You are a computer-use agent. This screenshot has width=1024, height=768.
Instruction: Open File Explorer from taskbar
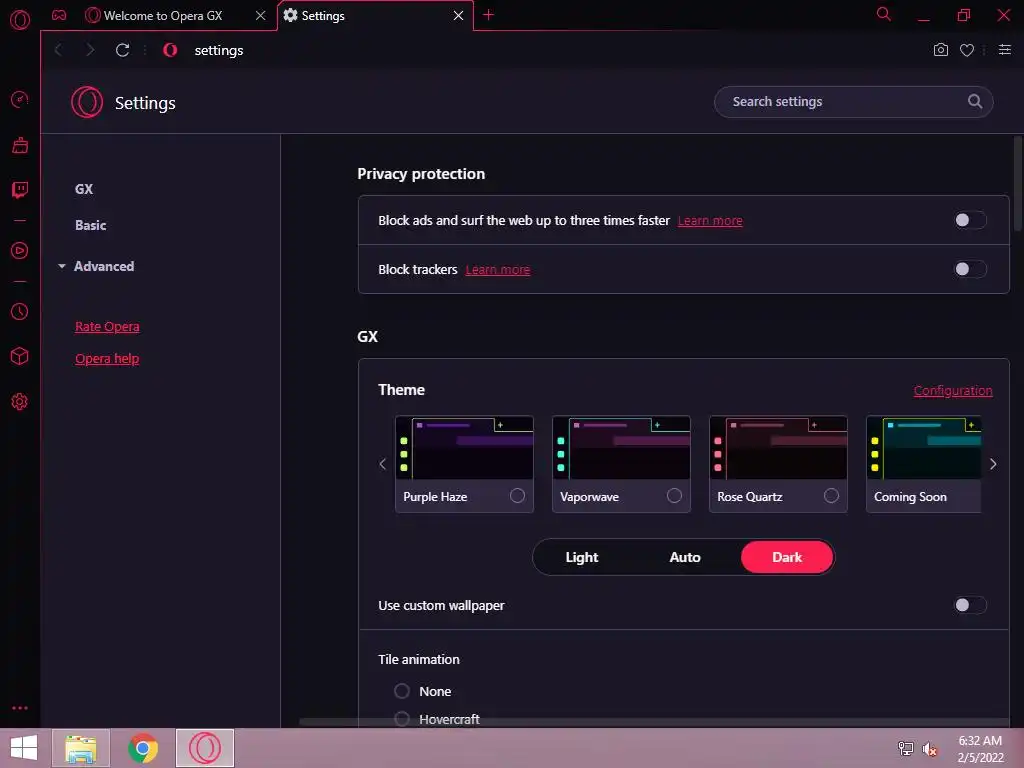coord(80,748)
